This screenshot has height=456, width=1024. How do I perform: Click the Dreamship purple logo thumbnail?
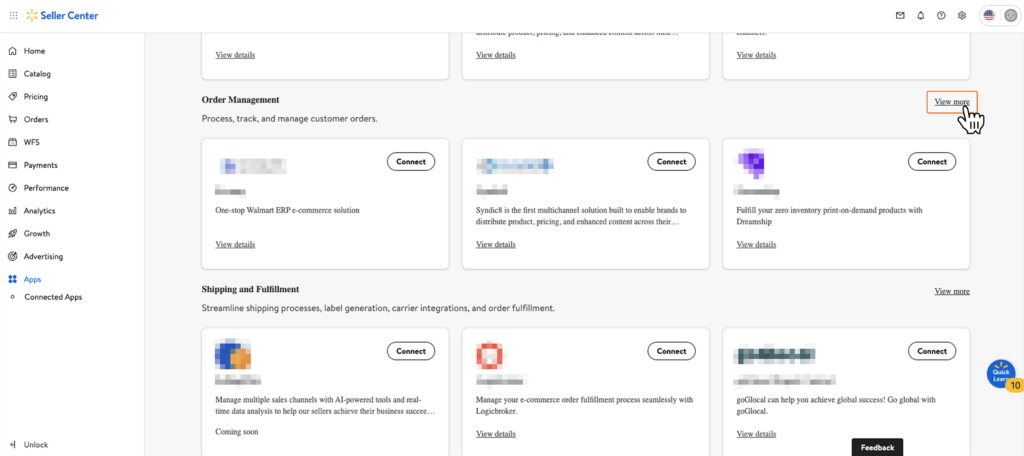[750, 164]
